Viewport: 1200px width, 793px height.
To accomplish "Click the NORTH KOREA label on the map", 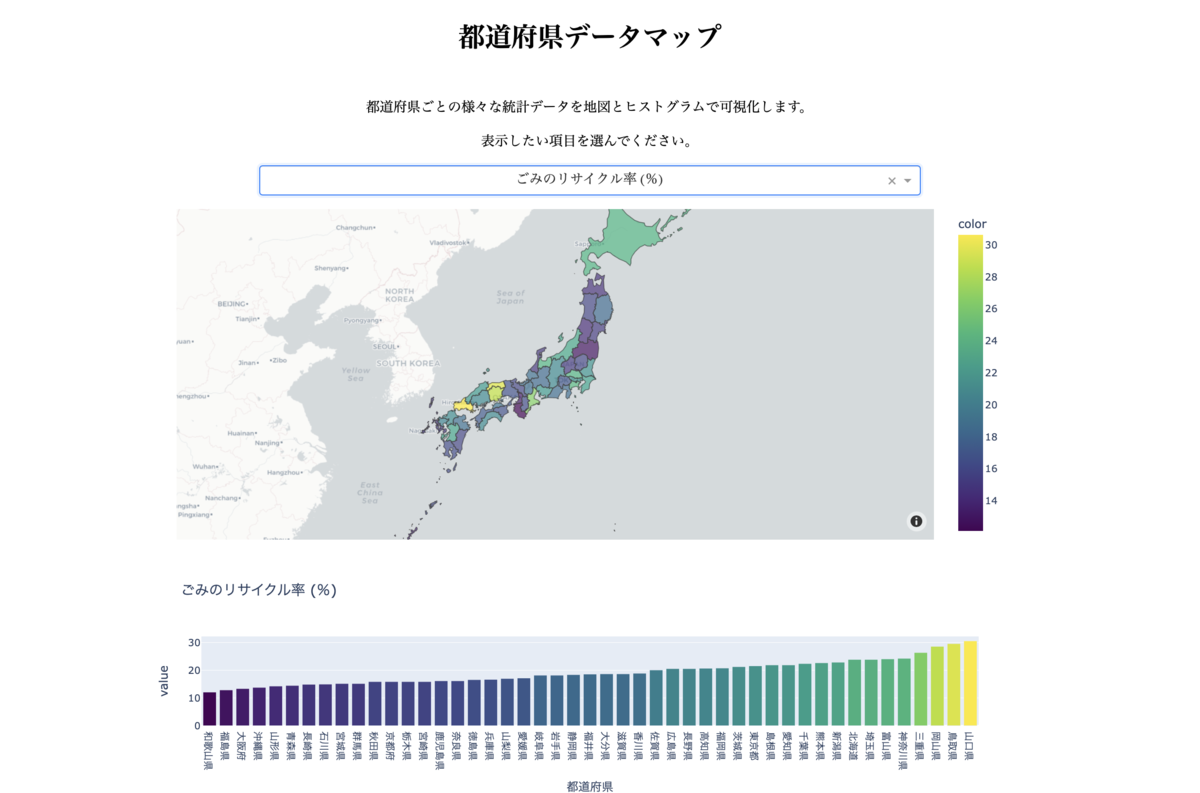I will [x=399, y=295].
